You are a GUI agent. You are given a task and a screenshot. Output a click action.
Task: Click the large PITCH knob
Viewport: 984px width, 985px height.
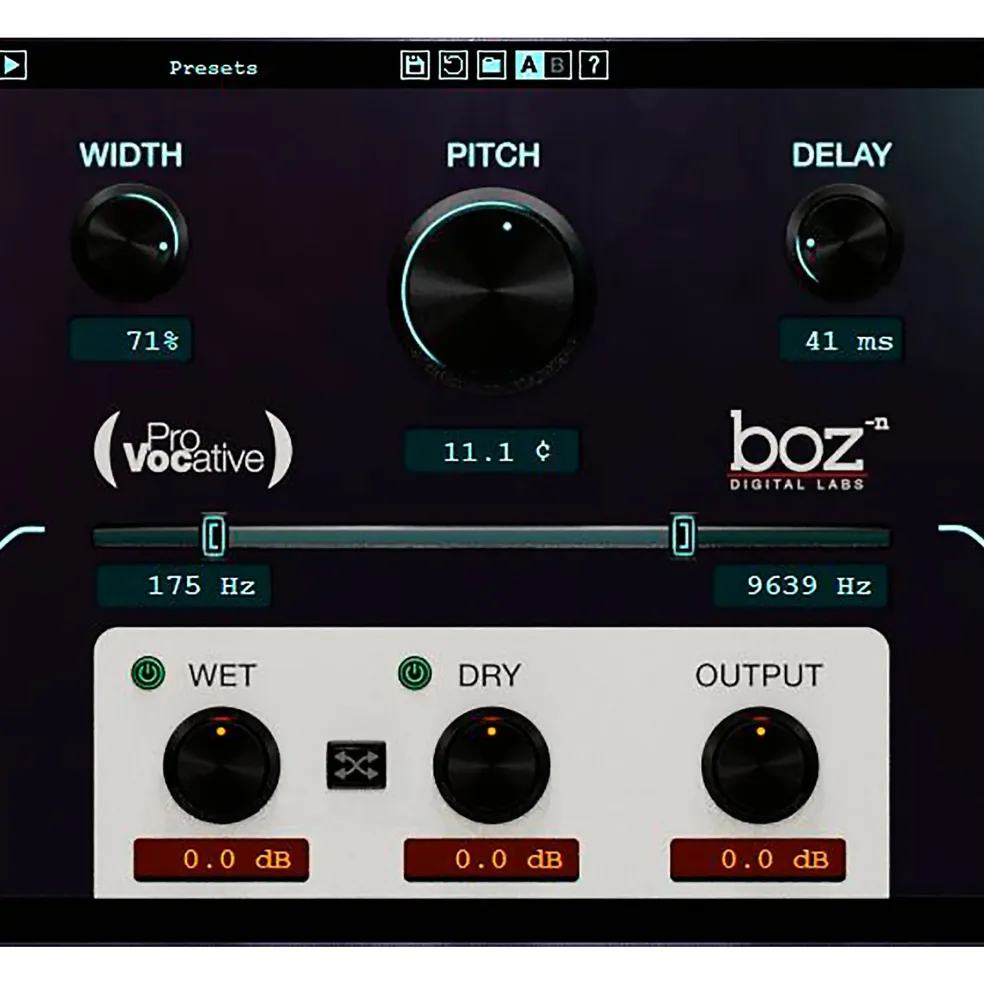[492, 289]
